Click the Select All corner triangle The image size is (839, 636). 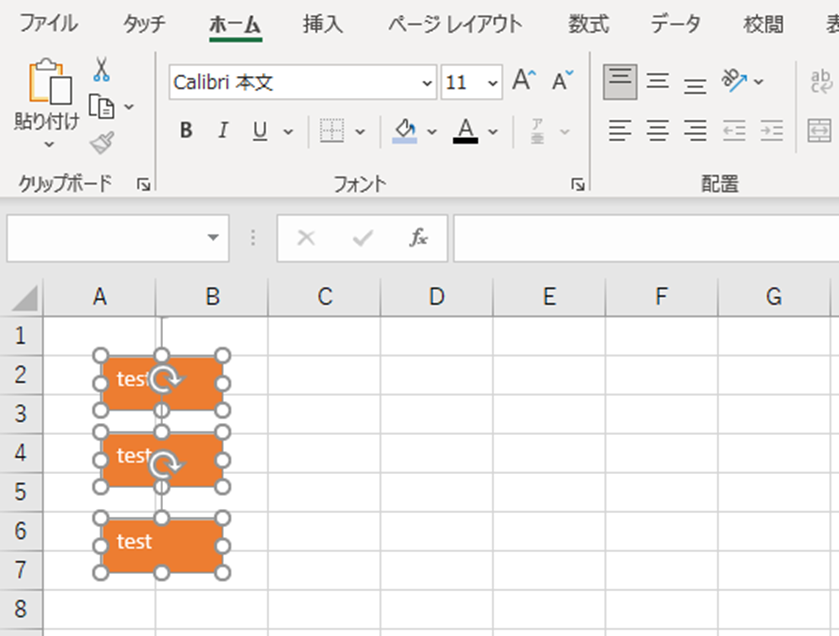(x=25, y=297)
